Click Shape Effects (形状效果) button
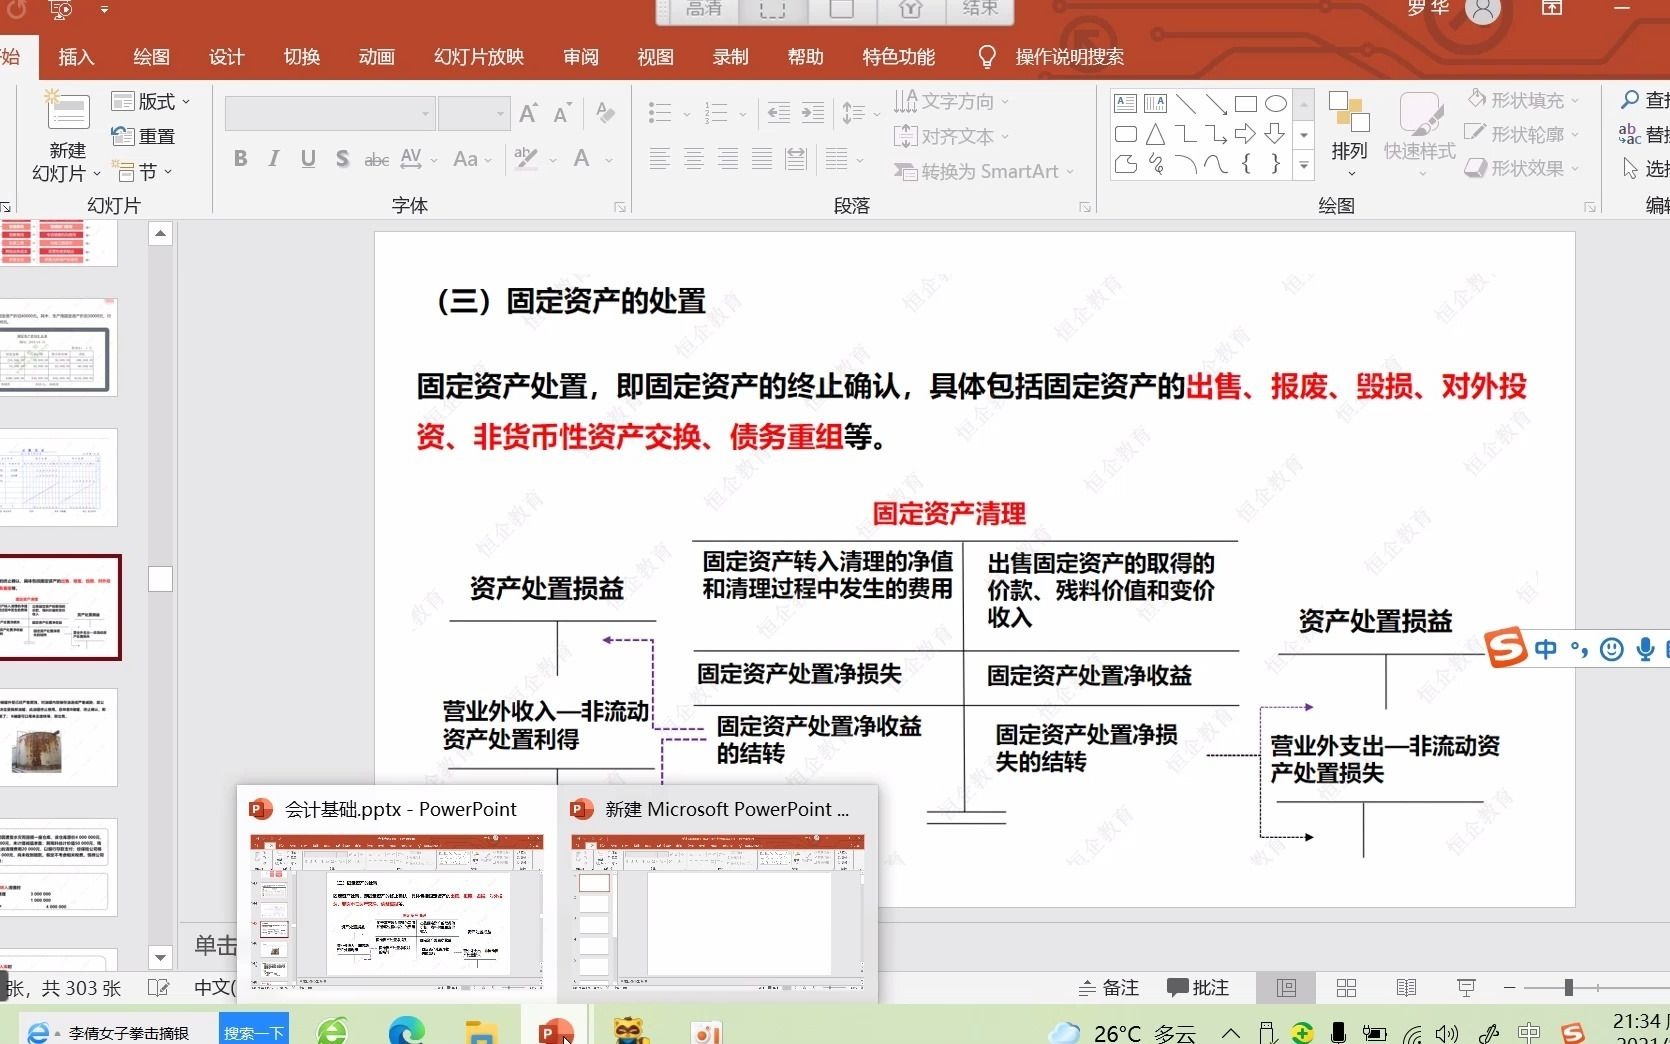 tap(1522, 168)
